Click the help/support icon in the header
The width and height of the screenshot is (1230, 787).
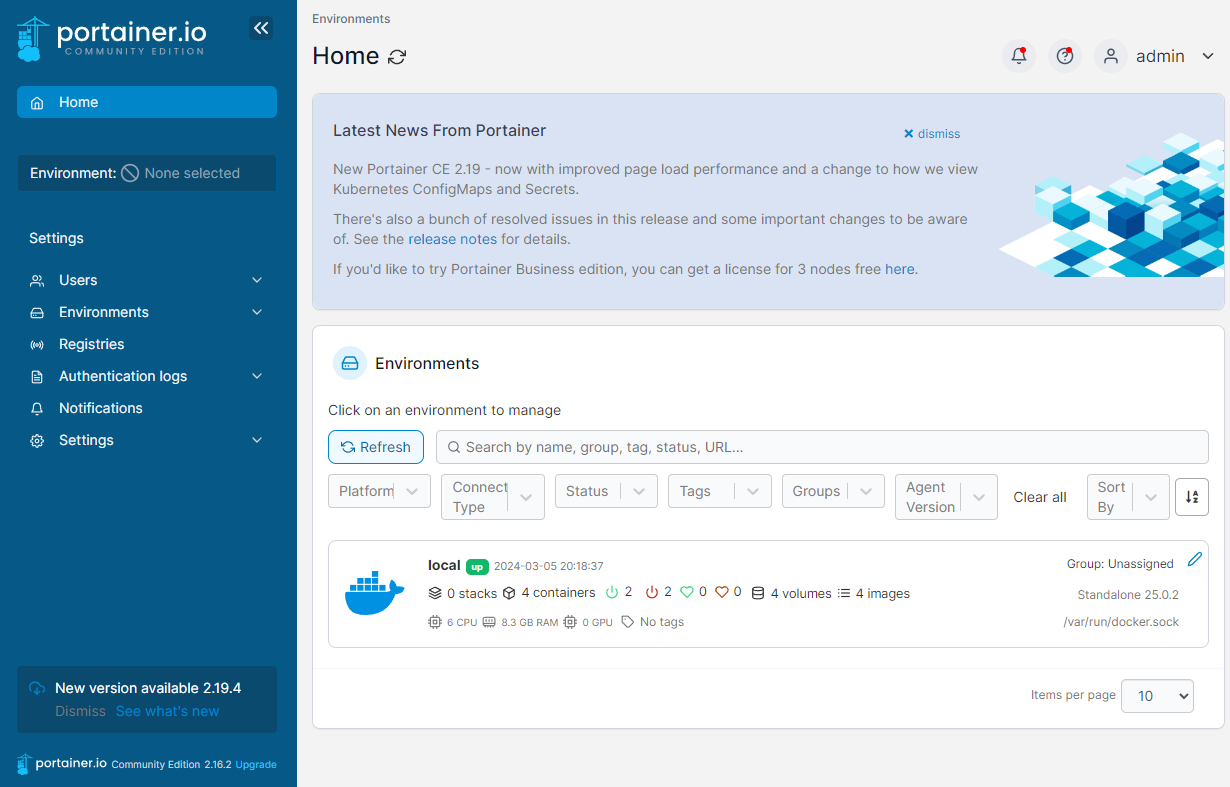1064,56
